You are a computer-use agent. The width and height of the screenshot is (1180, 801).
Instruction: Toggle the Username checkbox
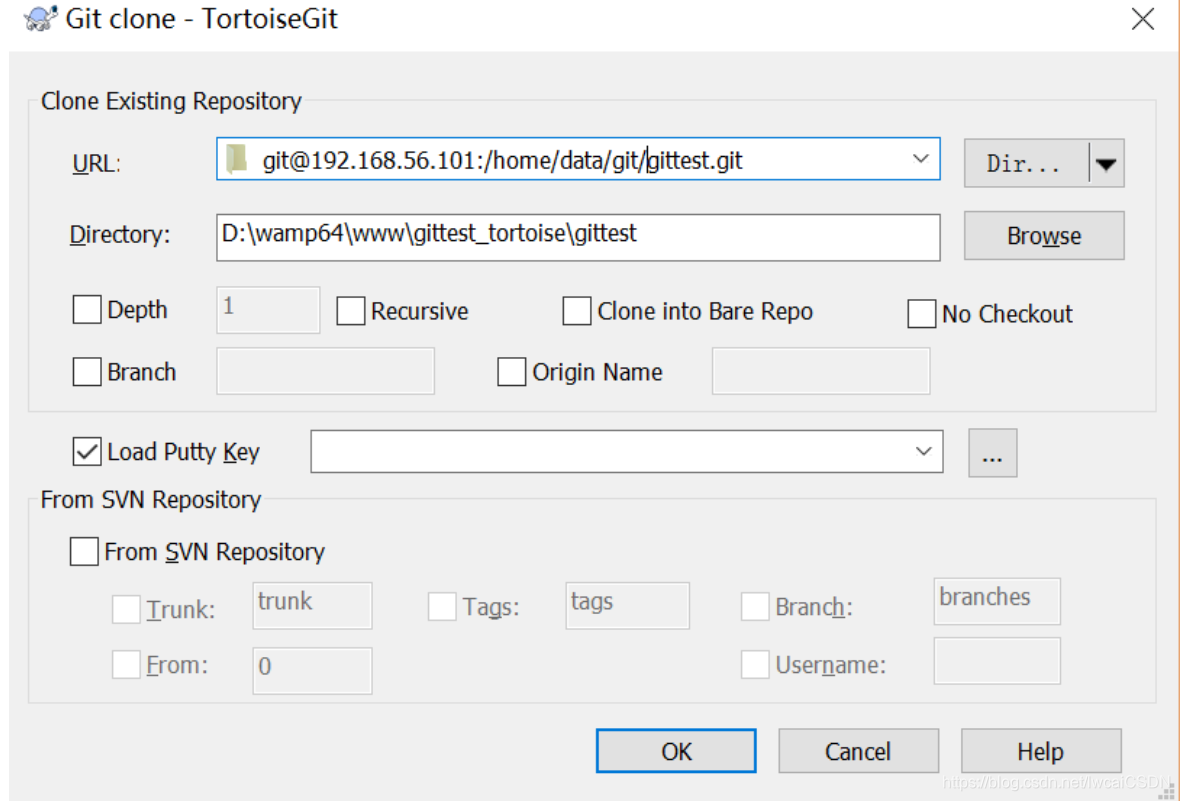755,665
